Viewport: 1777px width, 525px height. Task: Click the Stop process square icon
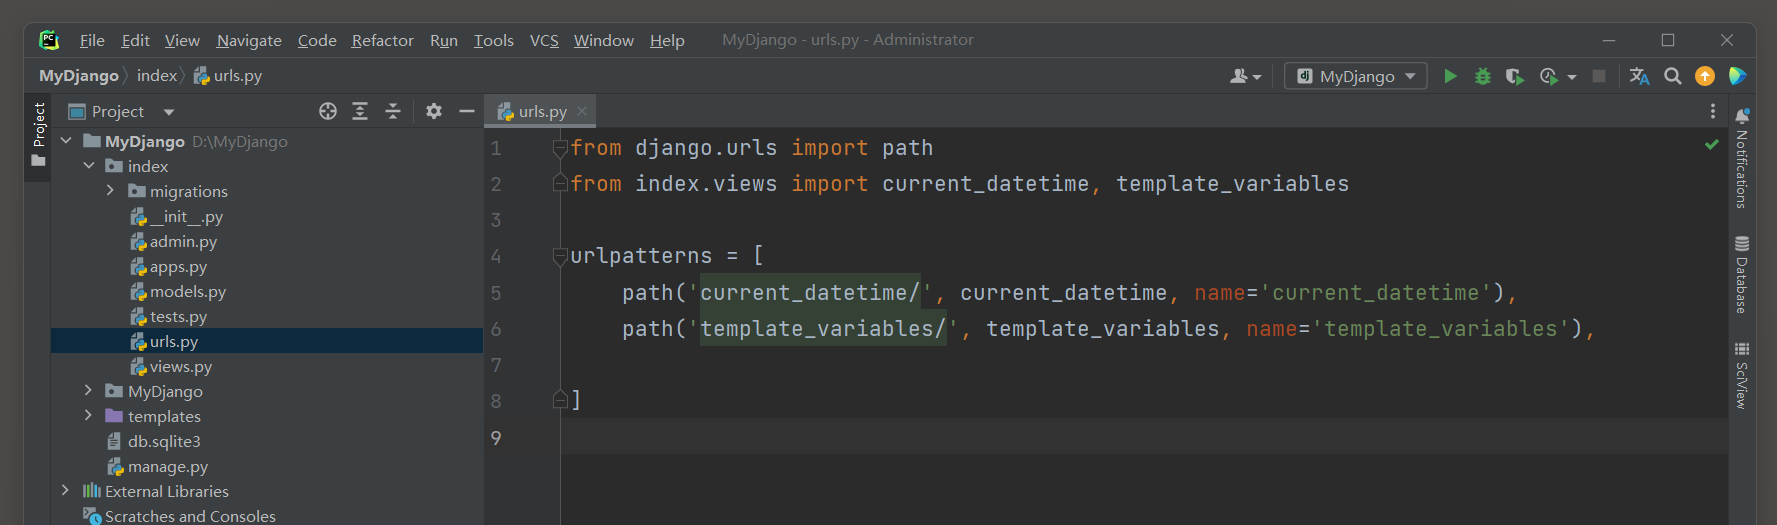pos(1599,76)
